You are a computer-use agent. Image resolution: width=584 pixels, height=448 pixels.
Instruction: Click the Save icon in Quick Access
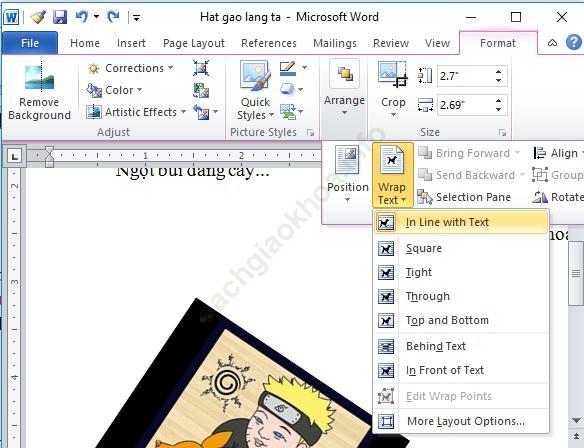tap(60, 17)
